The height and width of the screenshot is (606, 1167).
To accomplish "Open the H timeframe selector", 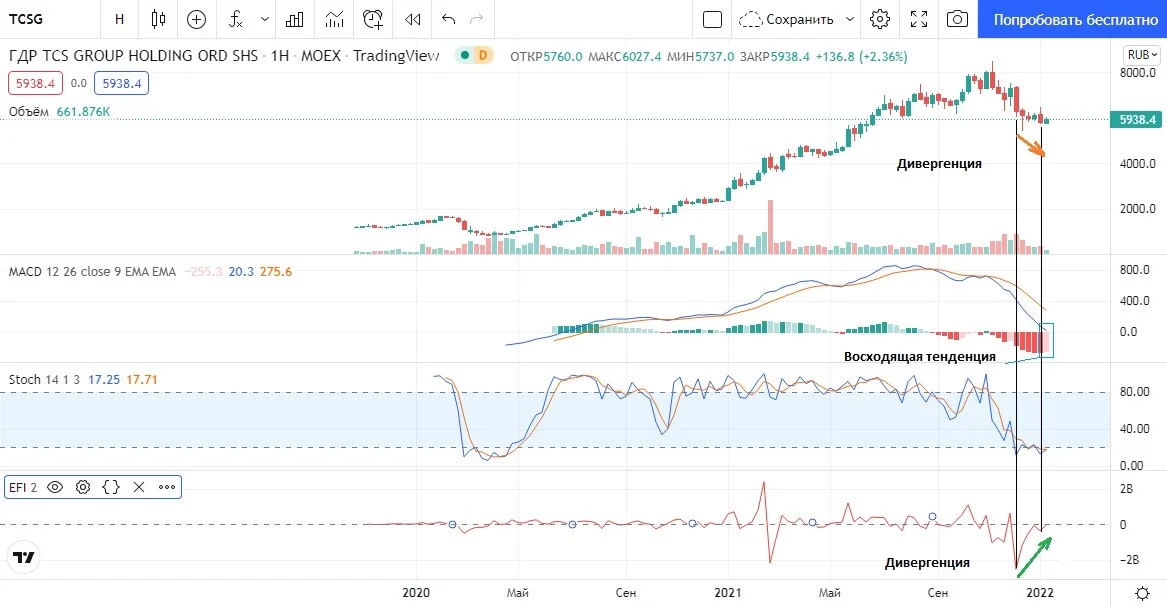I will pyautogui.click(x=119, y=19).
